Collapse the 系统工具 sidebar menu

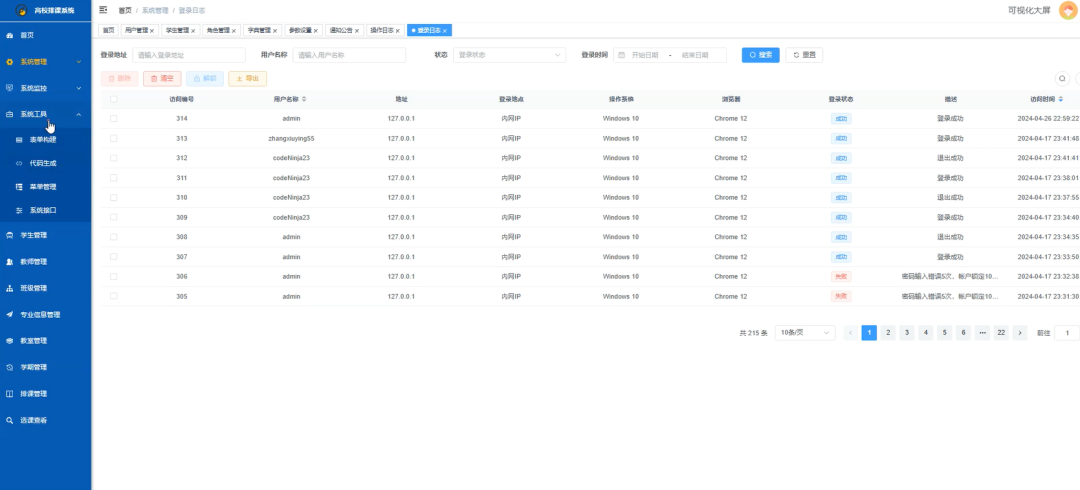[x=45, y=114]
